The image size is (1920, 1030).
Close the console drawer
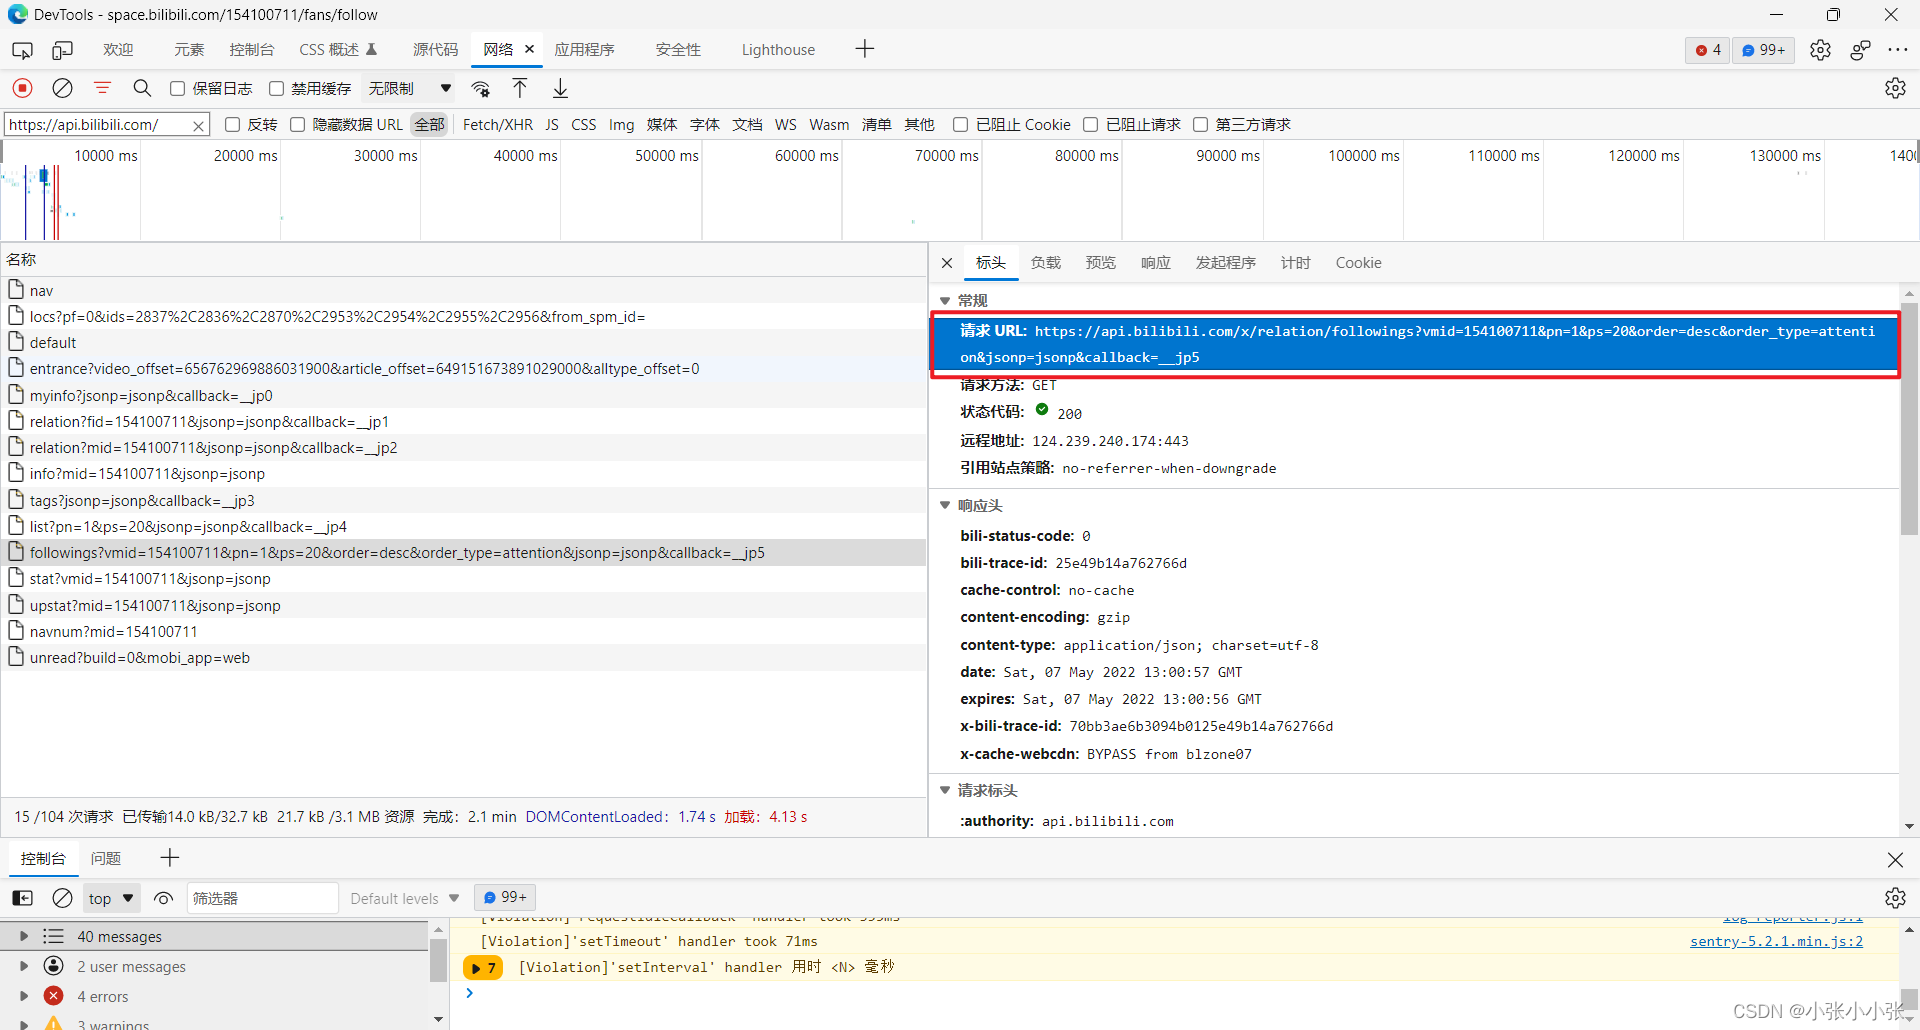click(x=1895, y=860)
